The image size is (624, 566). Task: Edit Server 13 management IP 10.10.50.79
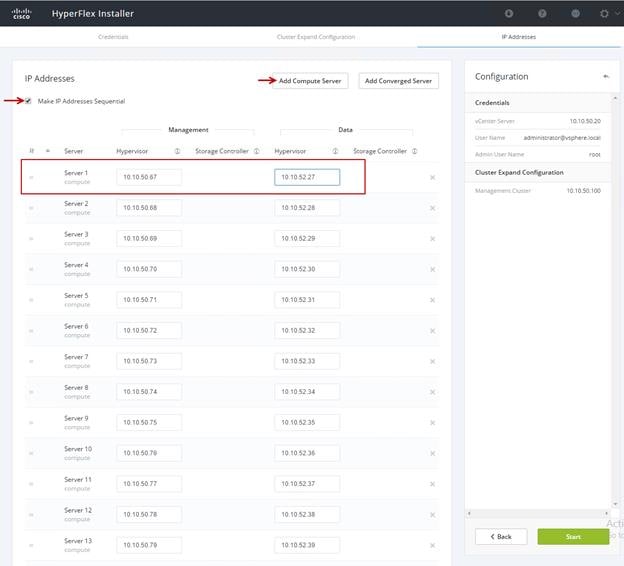pyautogui.click(x=149, y=545)
